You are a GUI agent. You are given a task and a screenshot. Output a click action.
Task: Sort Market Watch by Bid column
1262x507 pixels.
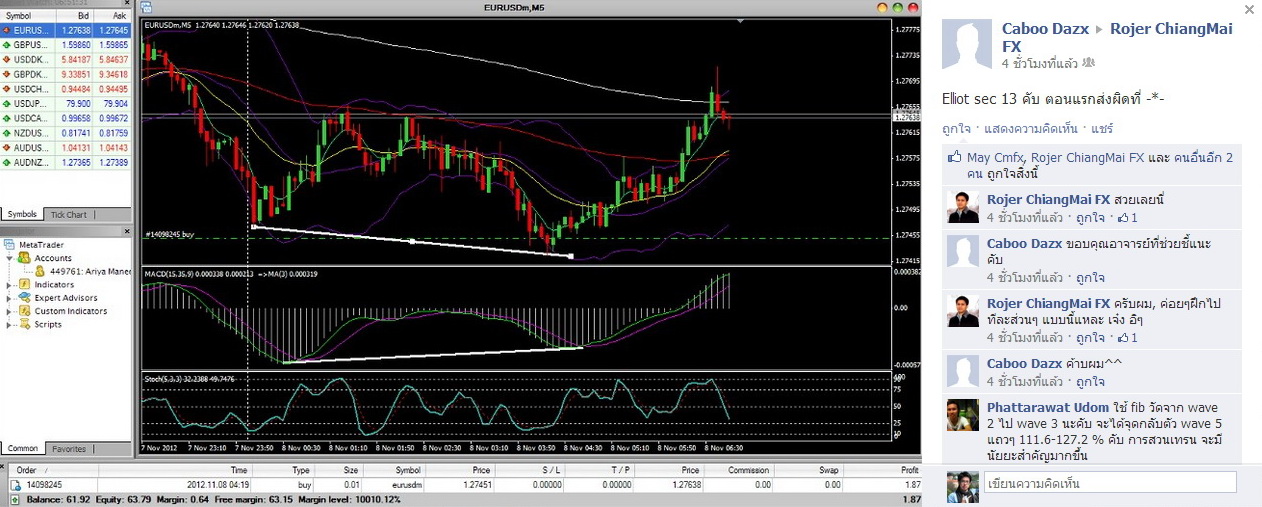click(73, 16)
